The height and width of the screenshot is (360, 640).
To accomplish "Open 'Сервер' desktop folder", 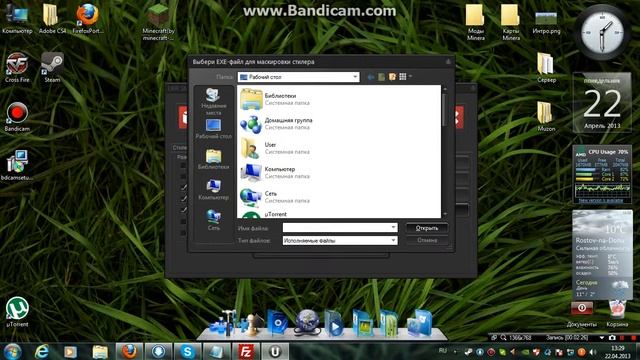I will (x=546, y=67).
